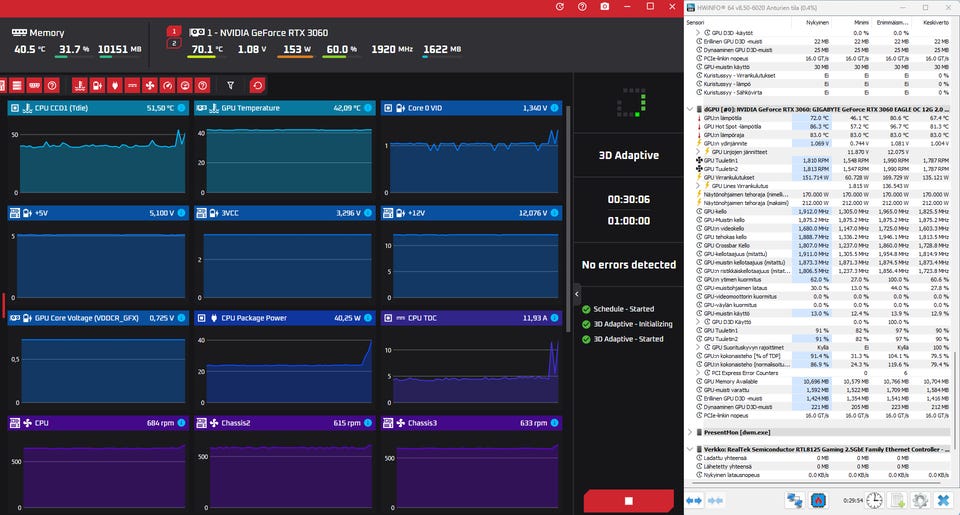Expand GPU Linjojen jännitteet row
Image resolution: width=960 pixels, height=515 pixels.
[698, 152]
